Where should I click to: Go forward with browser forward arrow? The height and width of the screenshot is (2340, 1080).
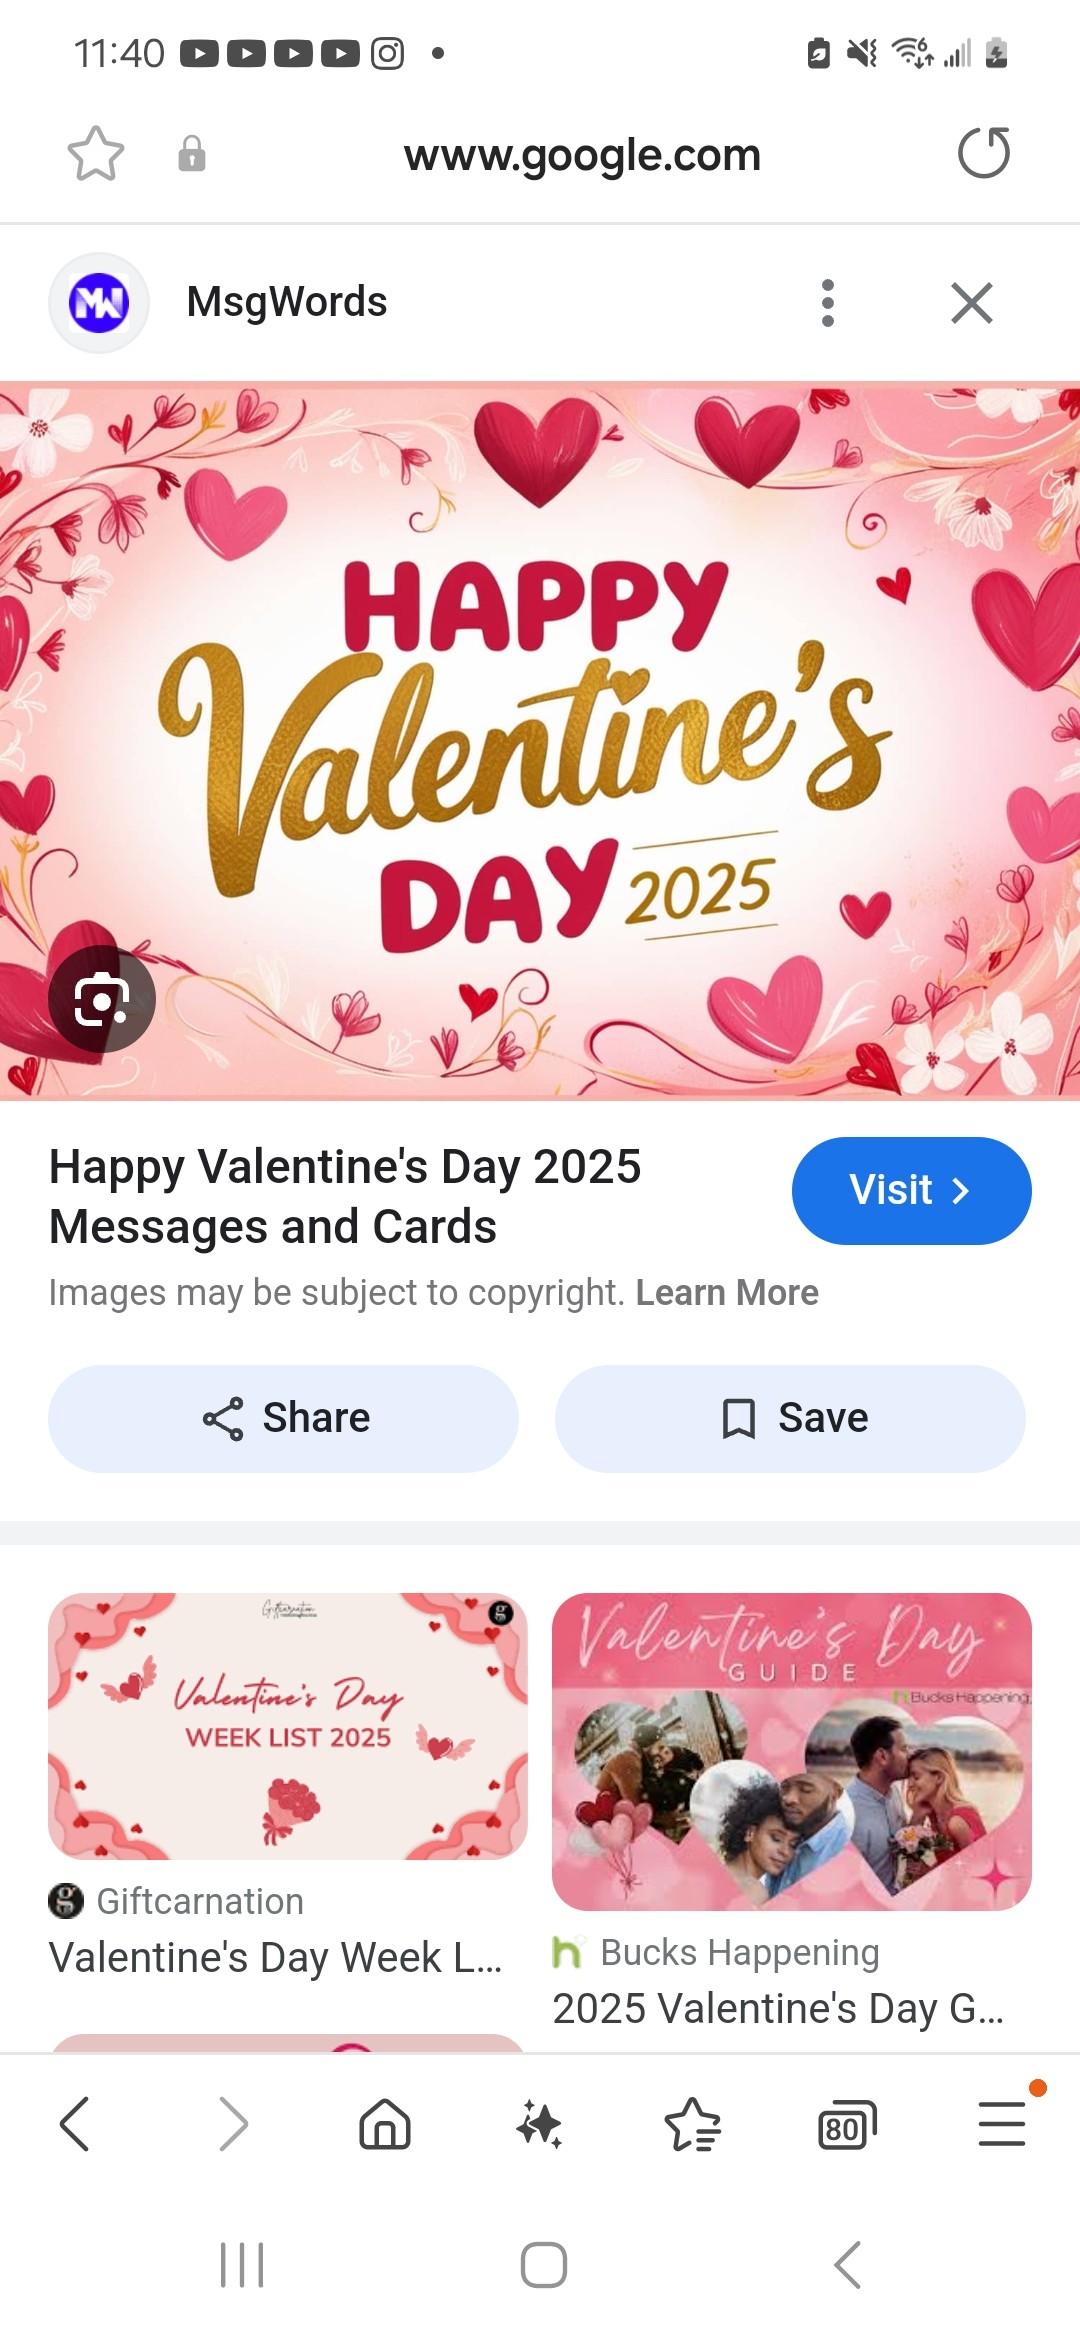tap(233, 2124)
